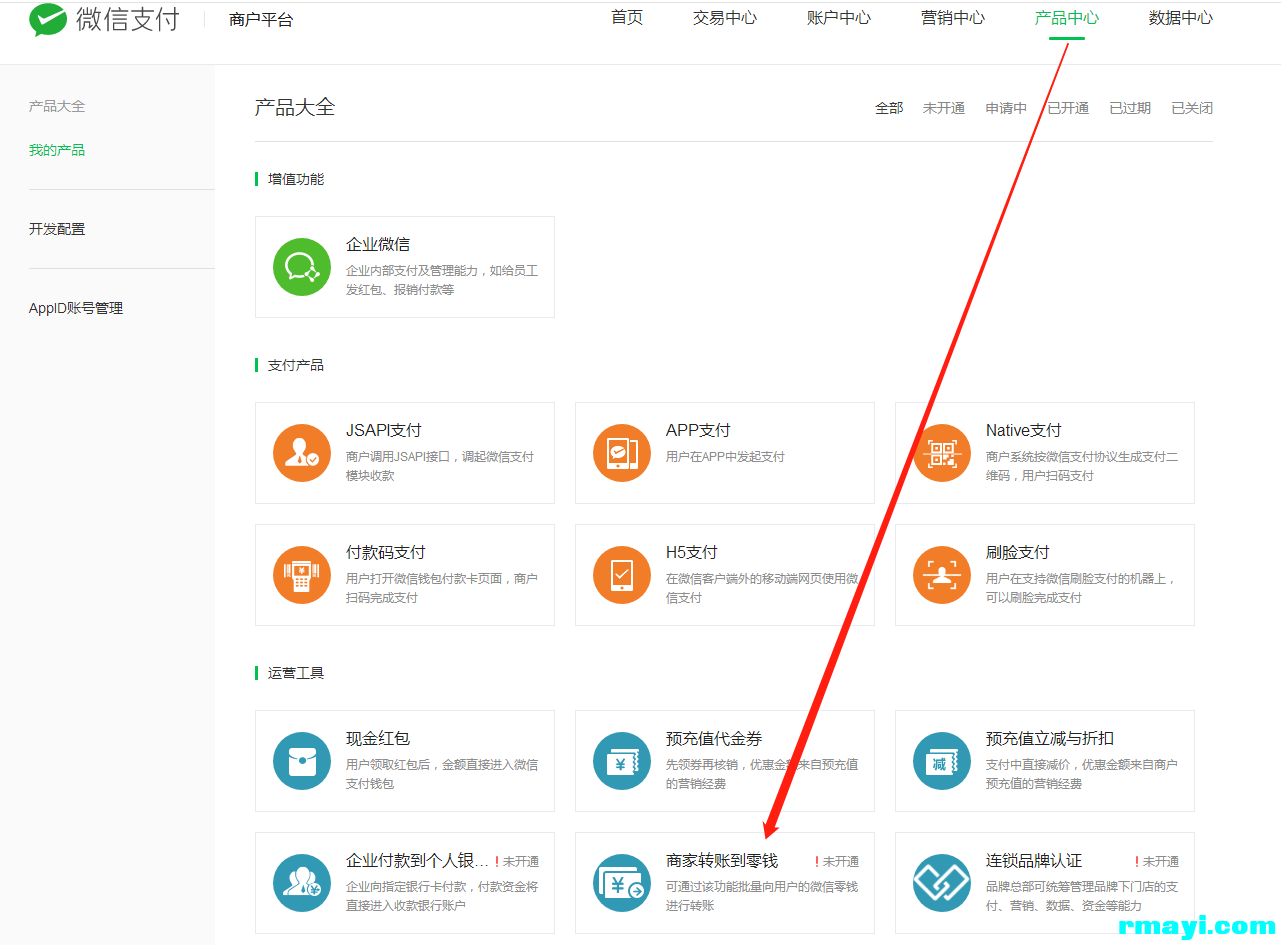The height and width of the screenshot is (945, 1281).
Task: Click the 支付产品 section heading
Action: (296, 365)
